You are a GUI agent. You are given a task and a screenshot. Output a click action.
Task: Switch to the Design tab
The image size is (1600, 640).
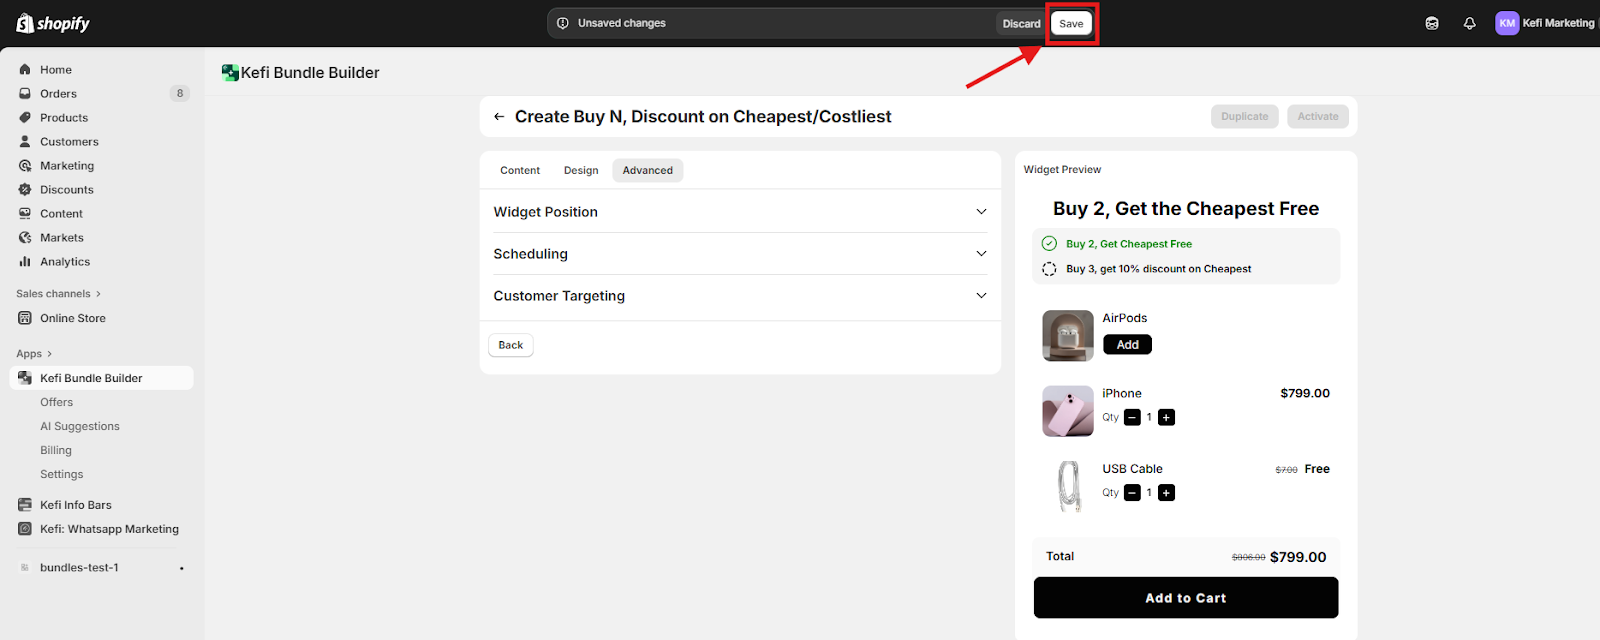pos(581,171)
